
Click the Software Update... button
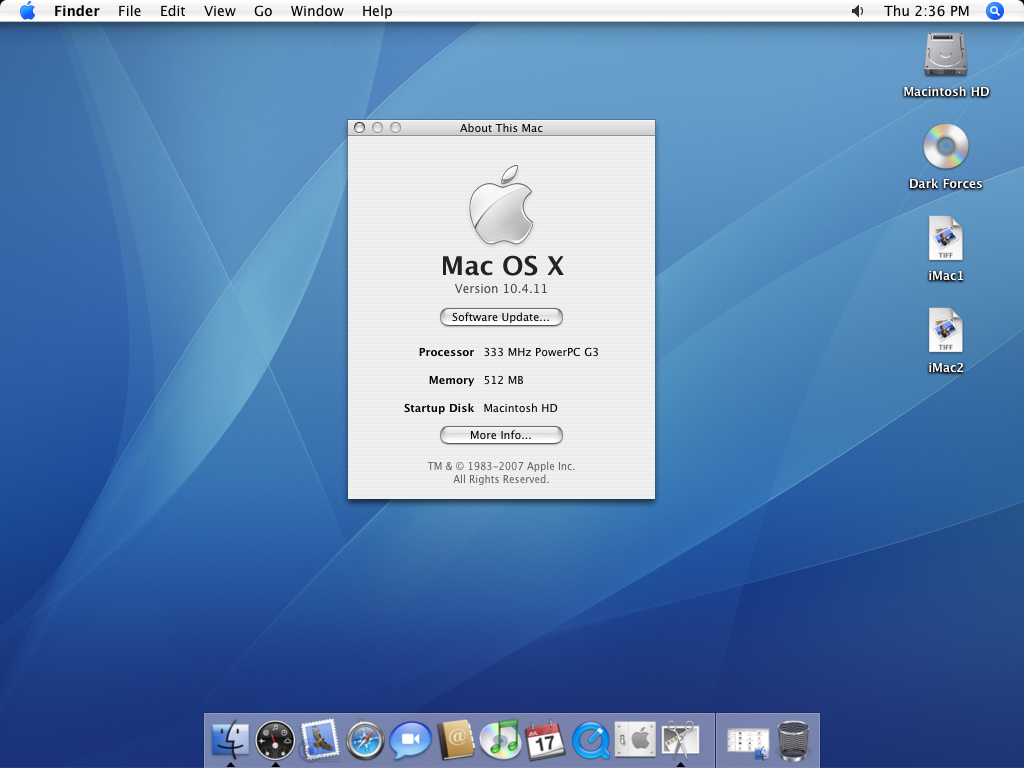(x=501, y=317)
